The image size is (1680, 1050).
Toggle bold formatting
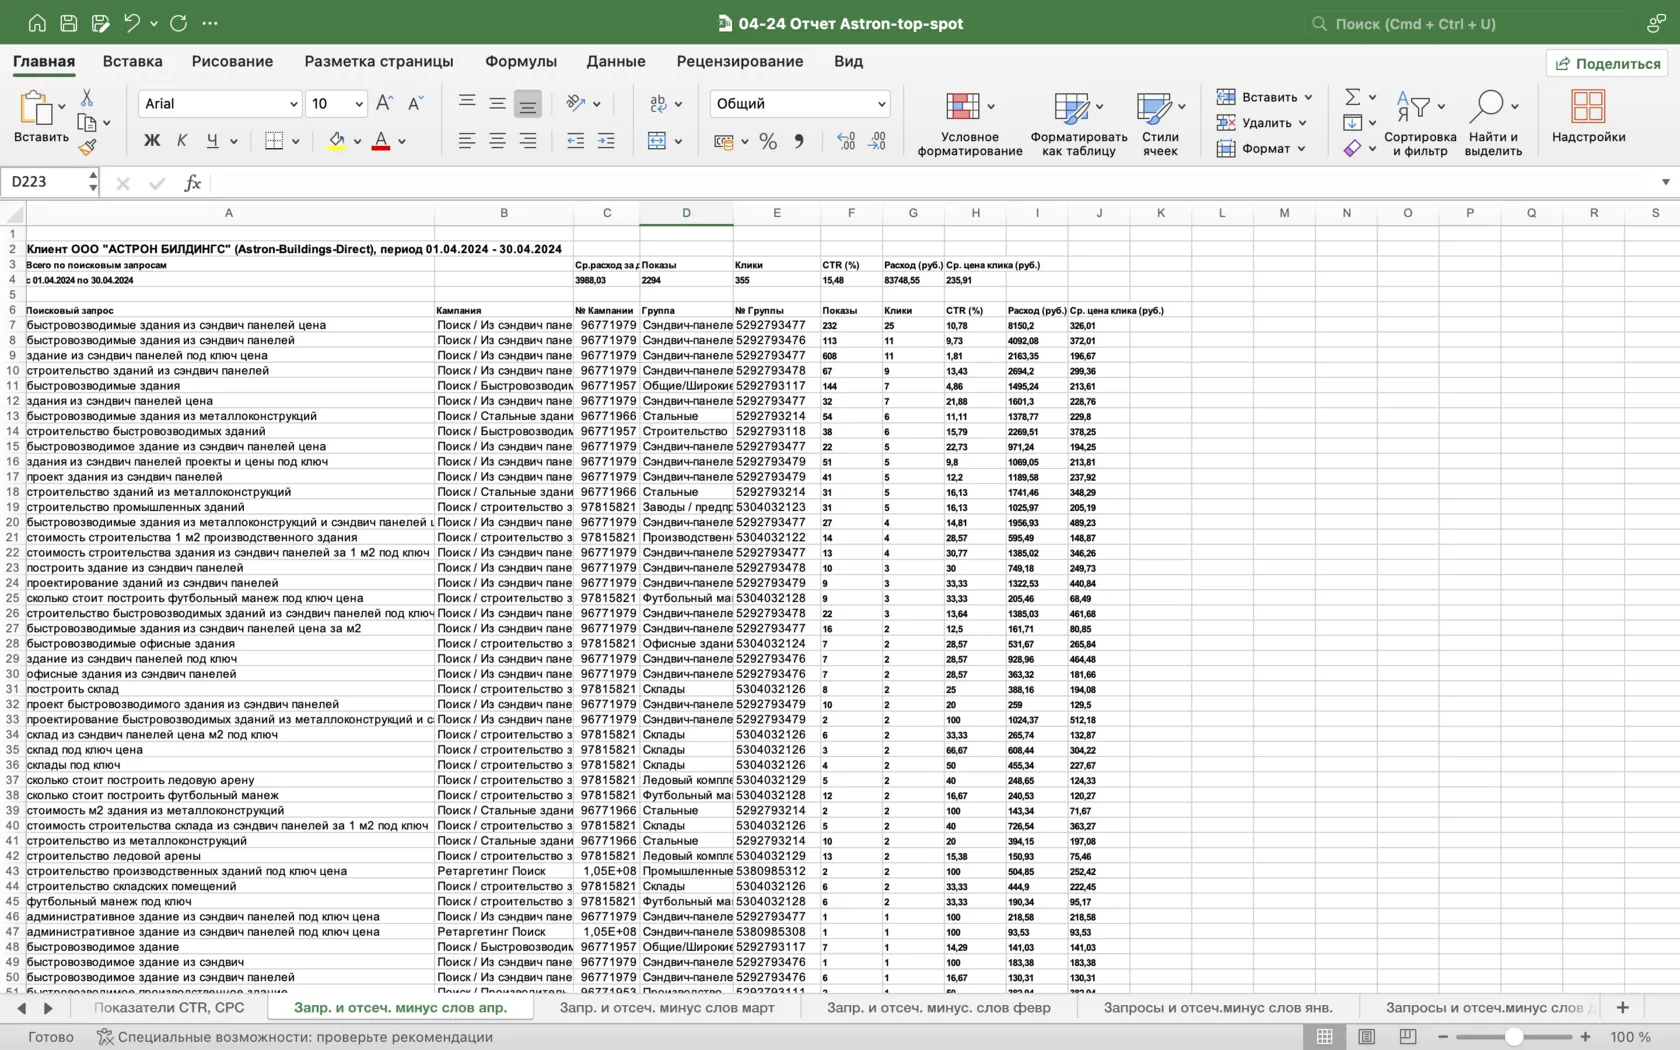coord(152,141)
